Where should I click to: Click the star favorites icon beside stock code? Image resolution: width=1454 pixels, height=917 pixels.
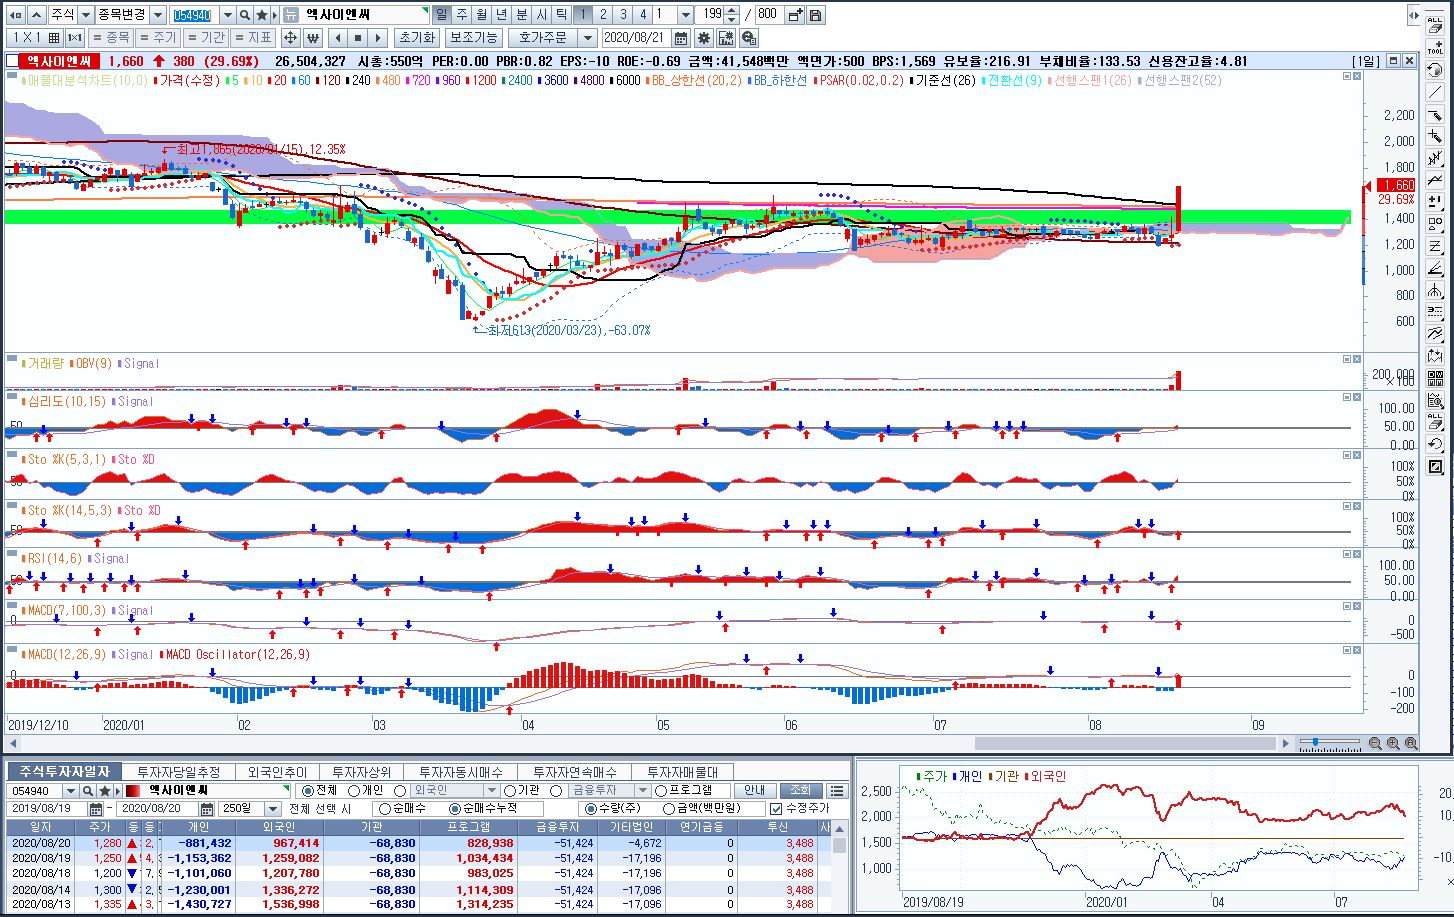click(262, 15)
